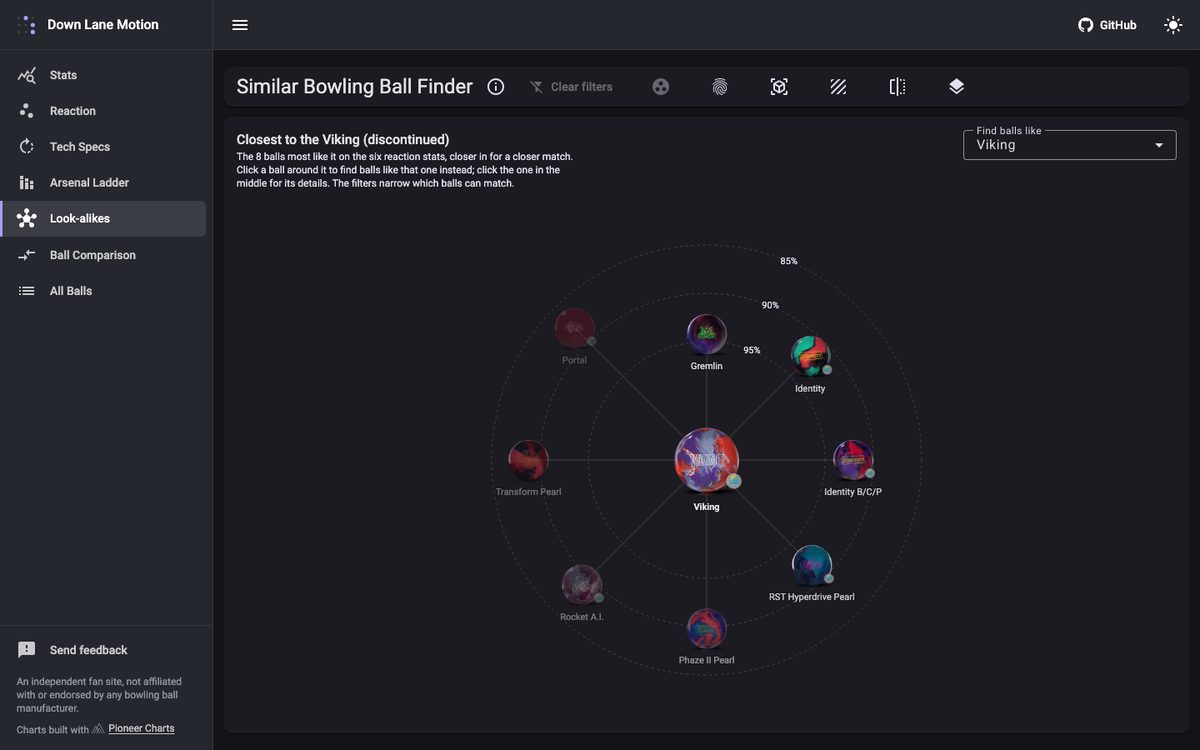Viewport: 1200px width, 750px height.
Task: Select the Look-alikes sidebar item
Action: pyautogui.click(x=103, y=219)
